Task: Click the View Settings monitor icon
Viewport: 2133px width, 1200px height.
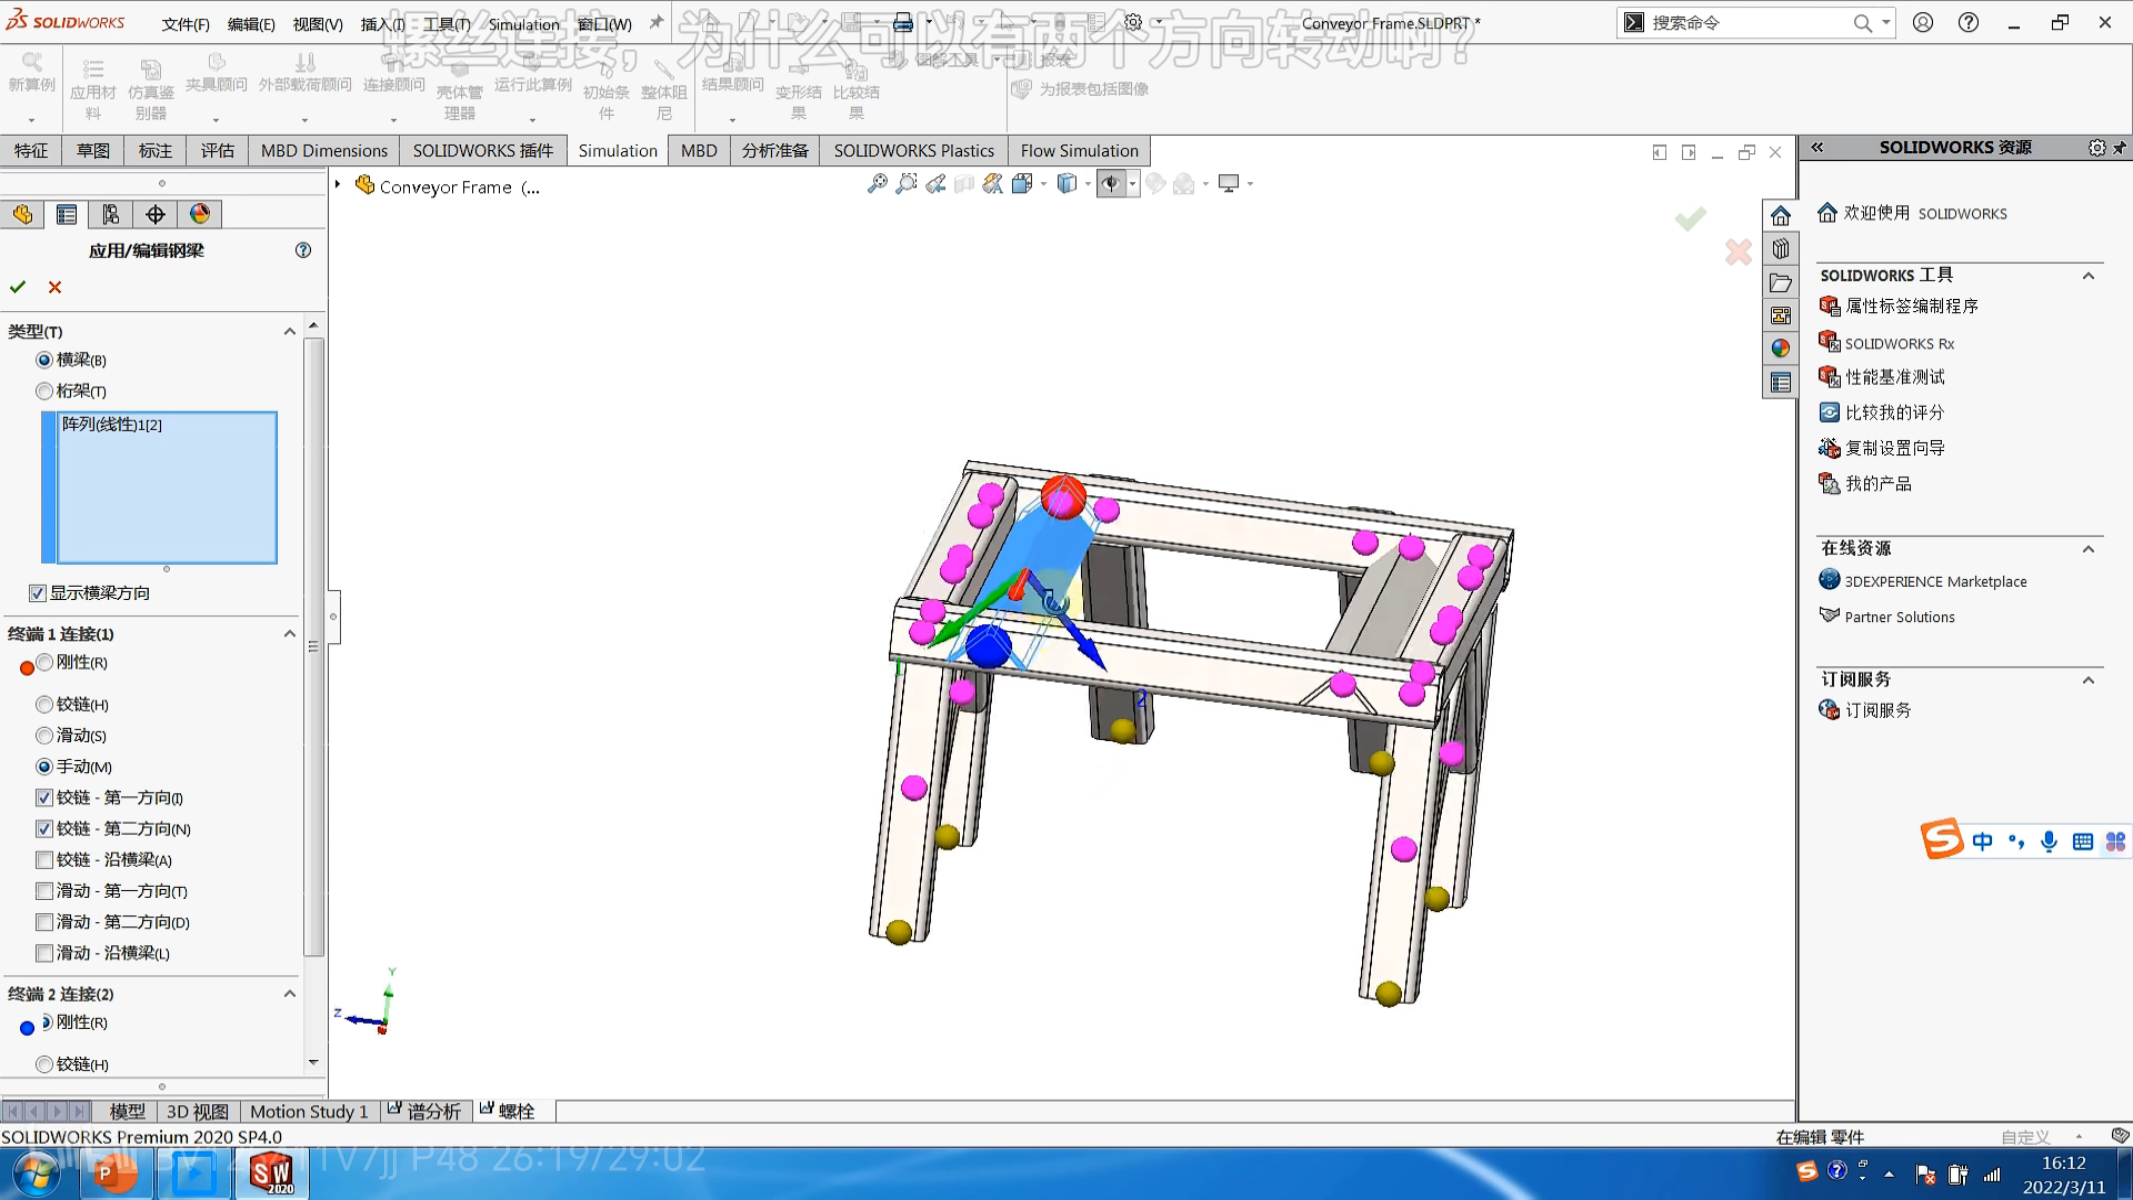Action: tap(1229, 184)
